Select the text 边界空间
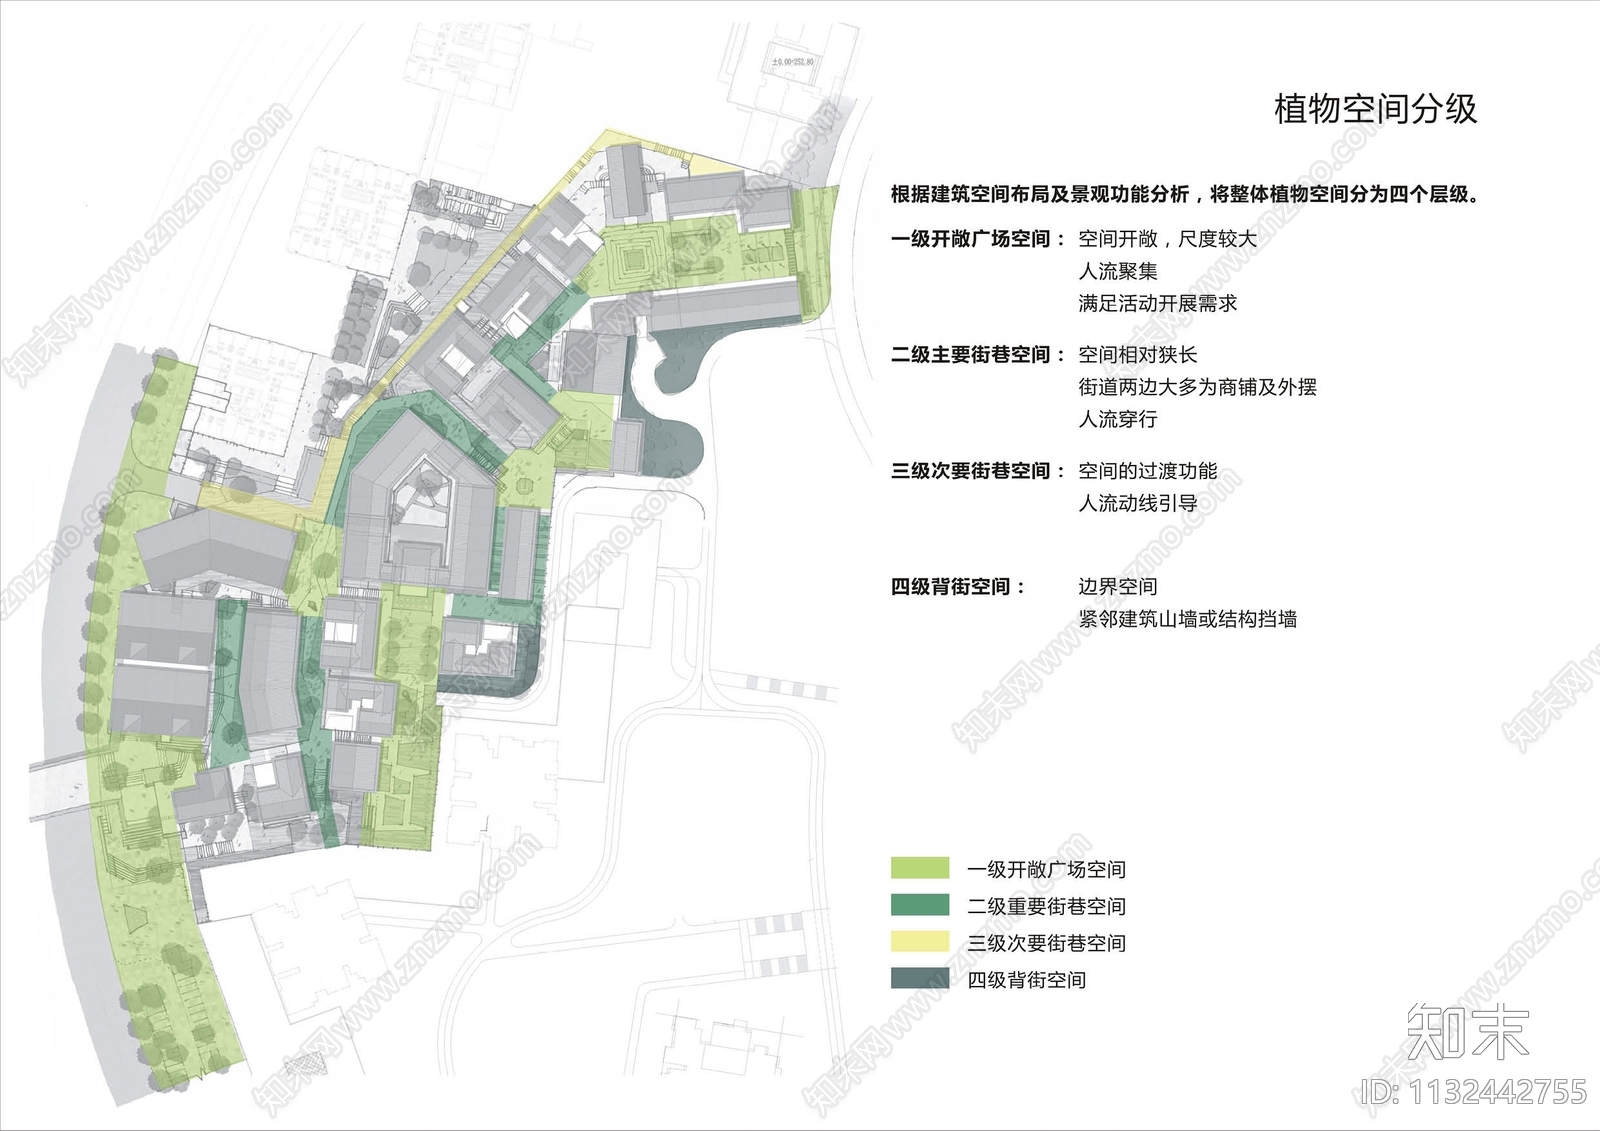The height and width of the screenshot is (1131, 1600). [1118, 587]
